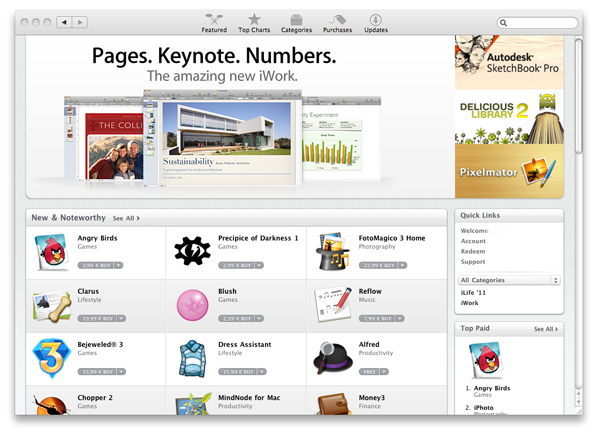Screen dimensions: 600x437
Task: Expand options beside Blush buy button
Action: tap(259, 318)
